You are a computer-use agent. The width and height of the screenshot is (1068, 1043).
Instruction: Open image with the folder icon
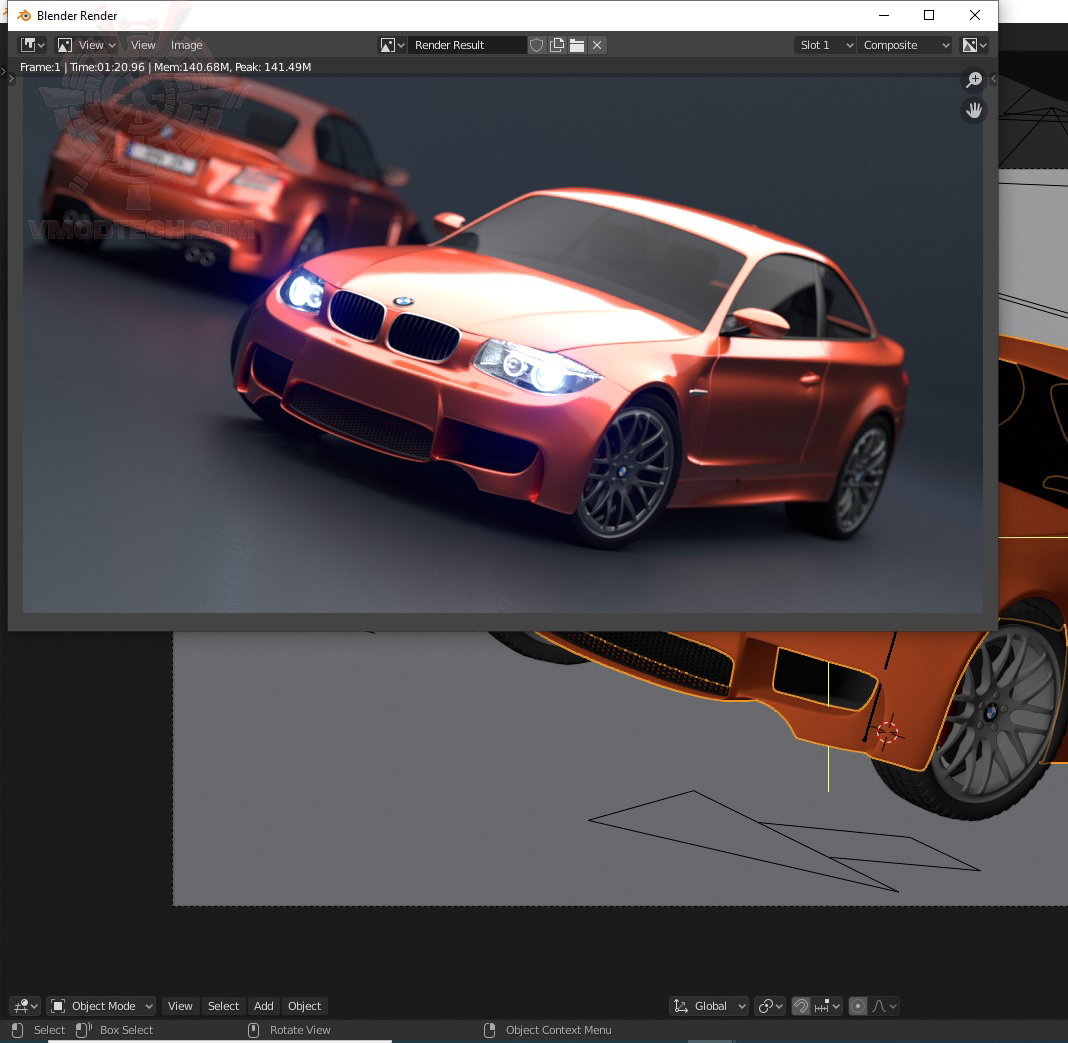tap(577, 45)
